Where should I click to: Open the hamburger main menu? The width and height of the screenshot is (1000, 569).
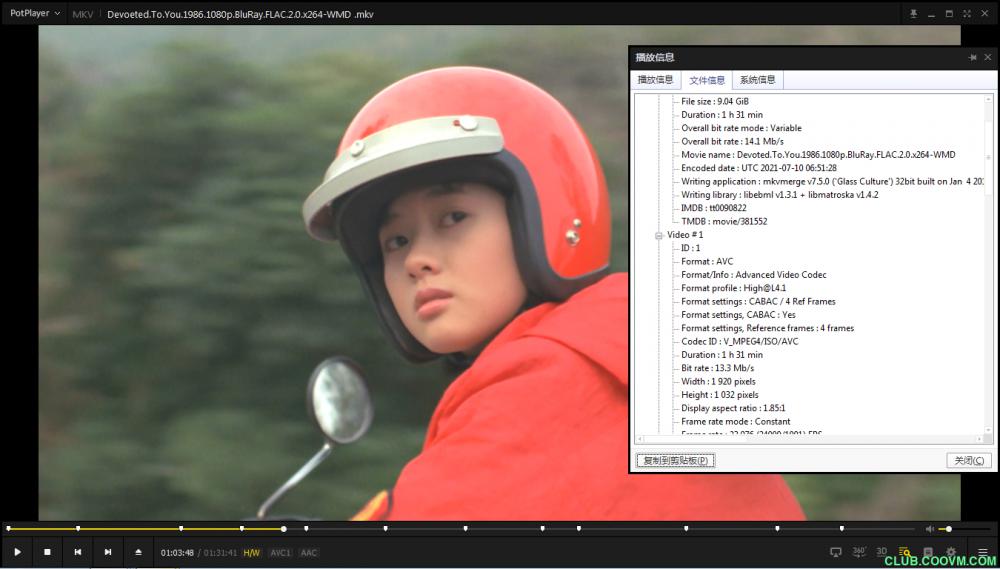point(983,552)
